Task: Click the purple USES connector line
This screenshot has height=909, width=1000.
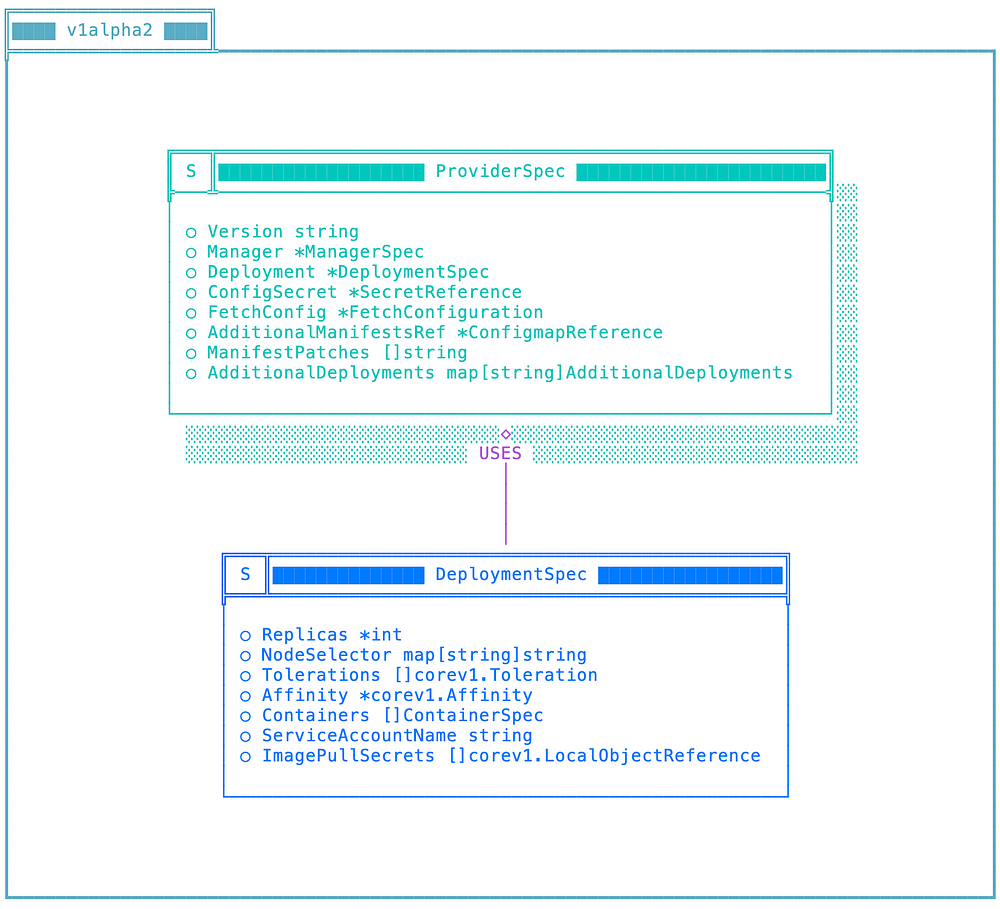Action: coord(506,504)
